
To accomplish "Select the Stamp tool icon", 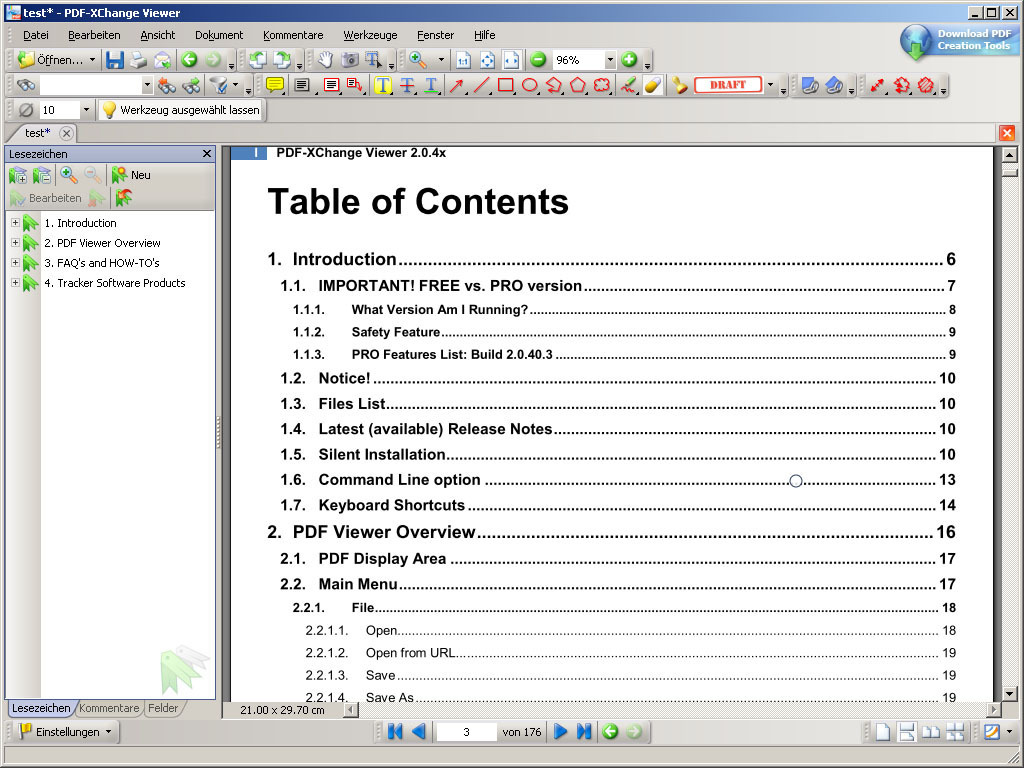I will [x=679, y=85].
